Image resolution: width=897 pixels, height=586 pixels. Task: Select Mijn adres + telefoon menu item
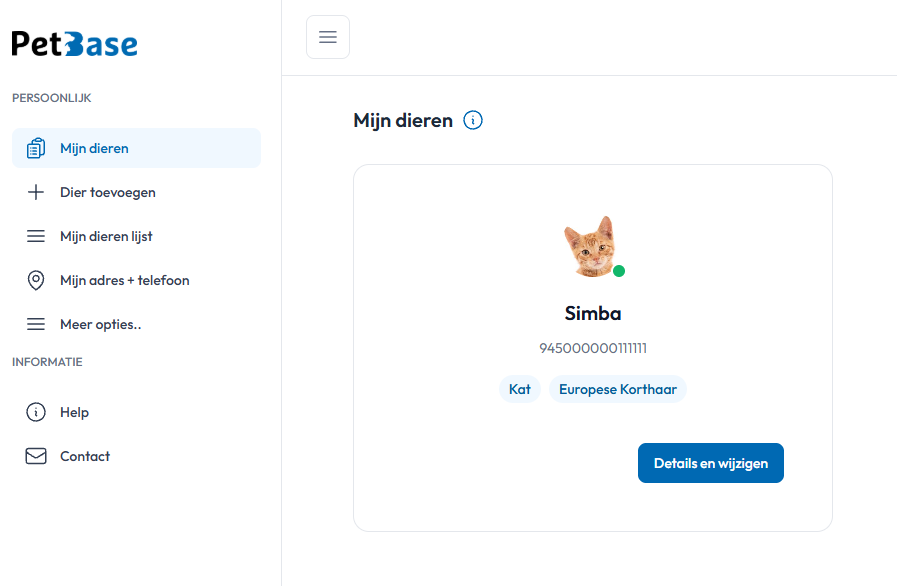(x=124, y=280)
